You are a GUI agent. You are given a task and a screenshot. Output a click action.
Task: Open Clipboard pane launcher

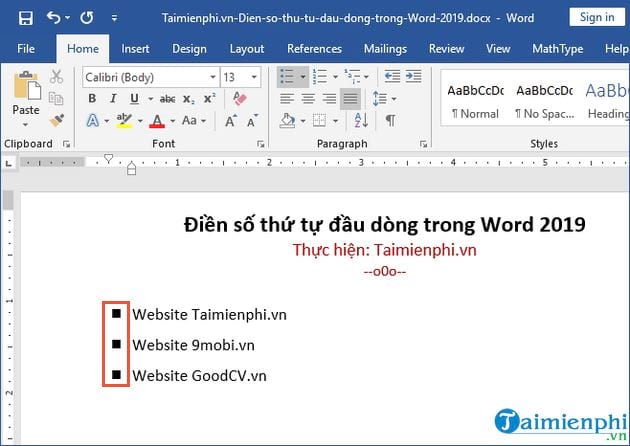pos(66,144)
